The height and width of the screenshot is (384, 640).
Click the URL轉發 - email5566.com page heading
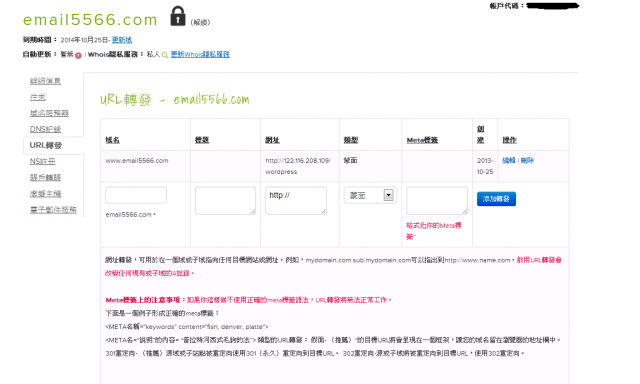pos(175,100)
